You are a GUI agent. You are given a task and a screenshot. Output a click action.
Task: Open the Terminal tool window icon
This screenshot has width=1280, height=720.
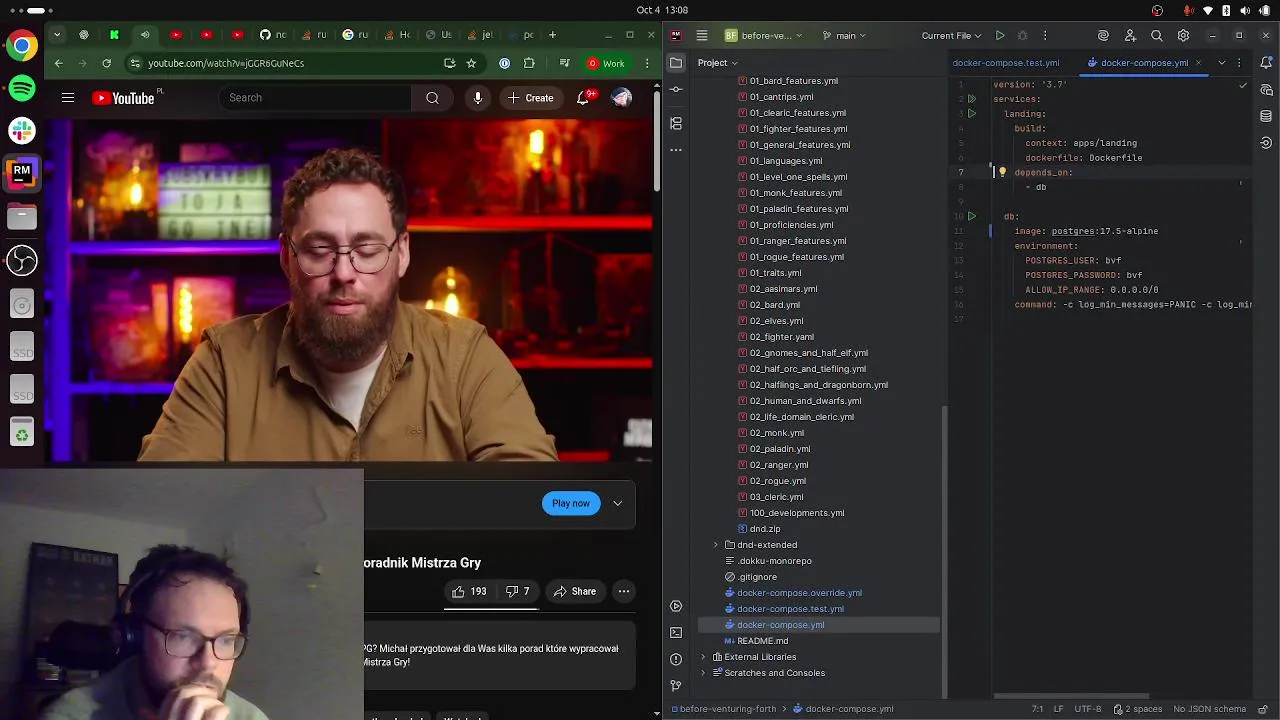coord(676,633)
